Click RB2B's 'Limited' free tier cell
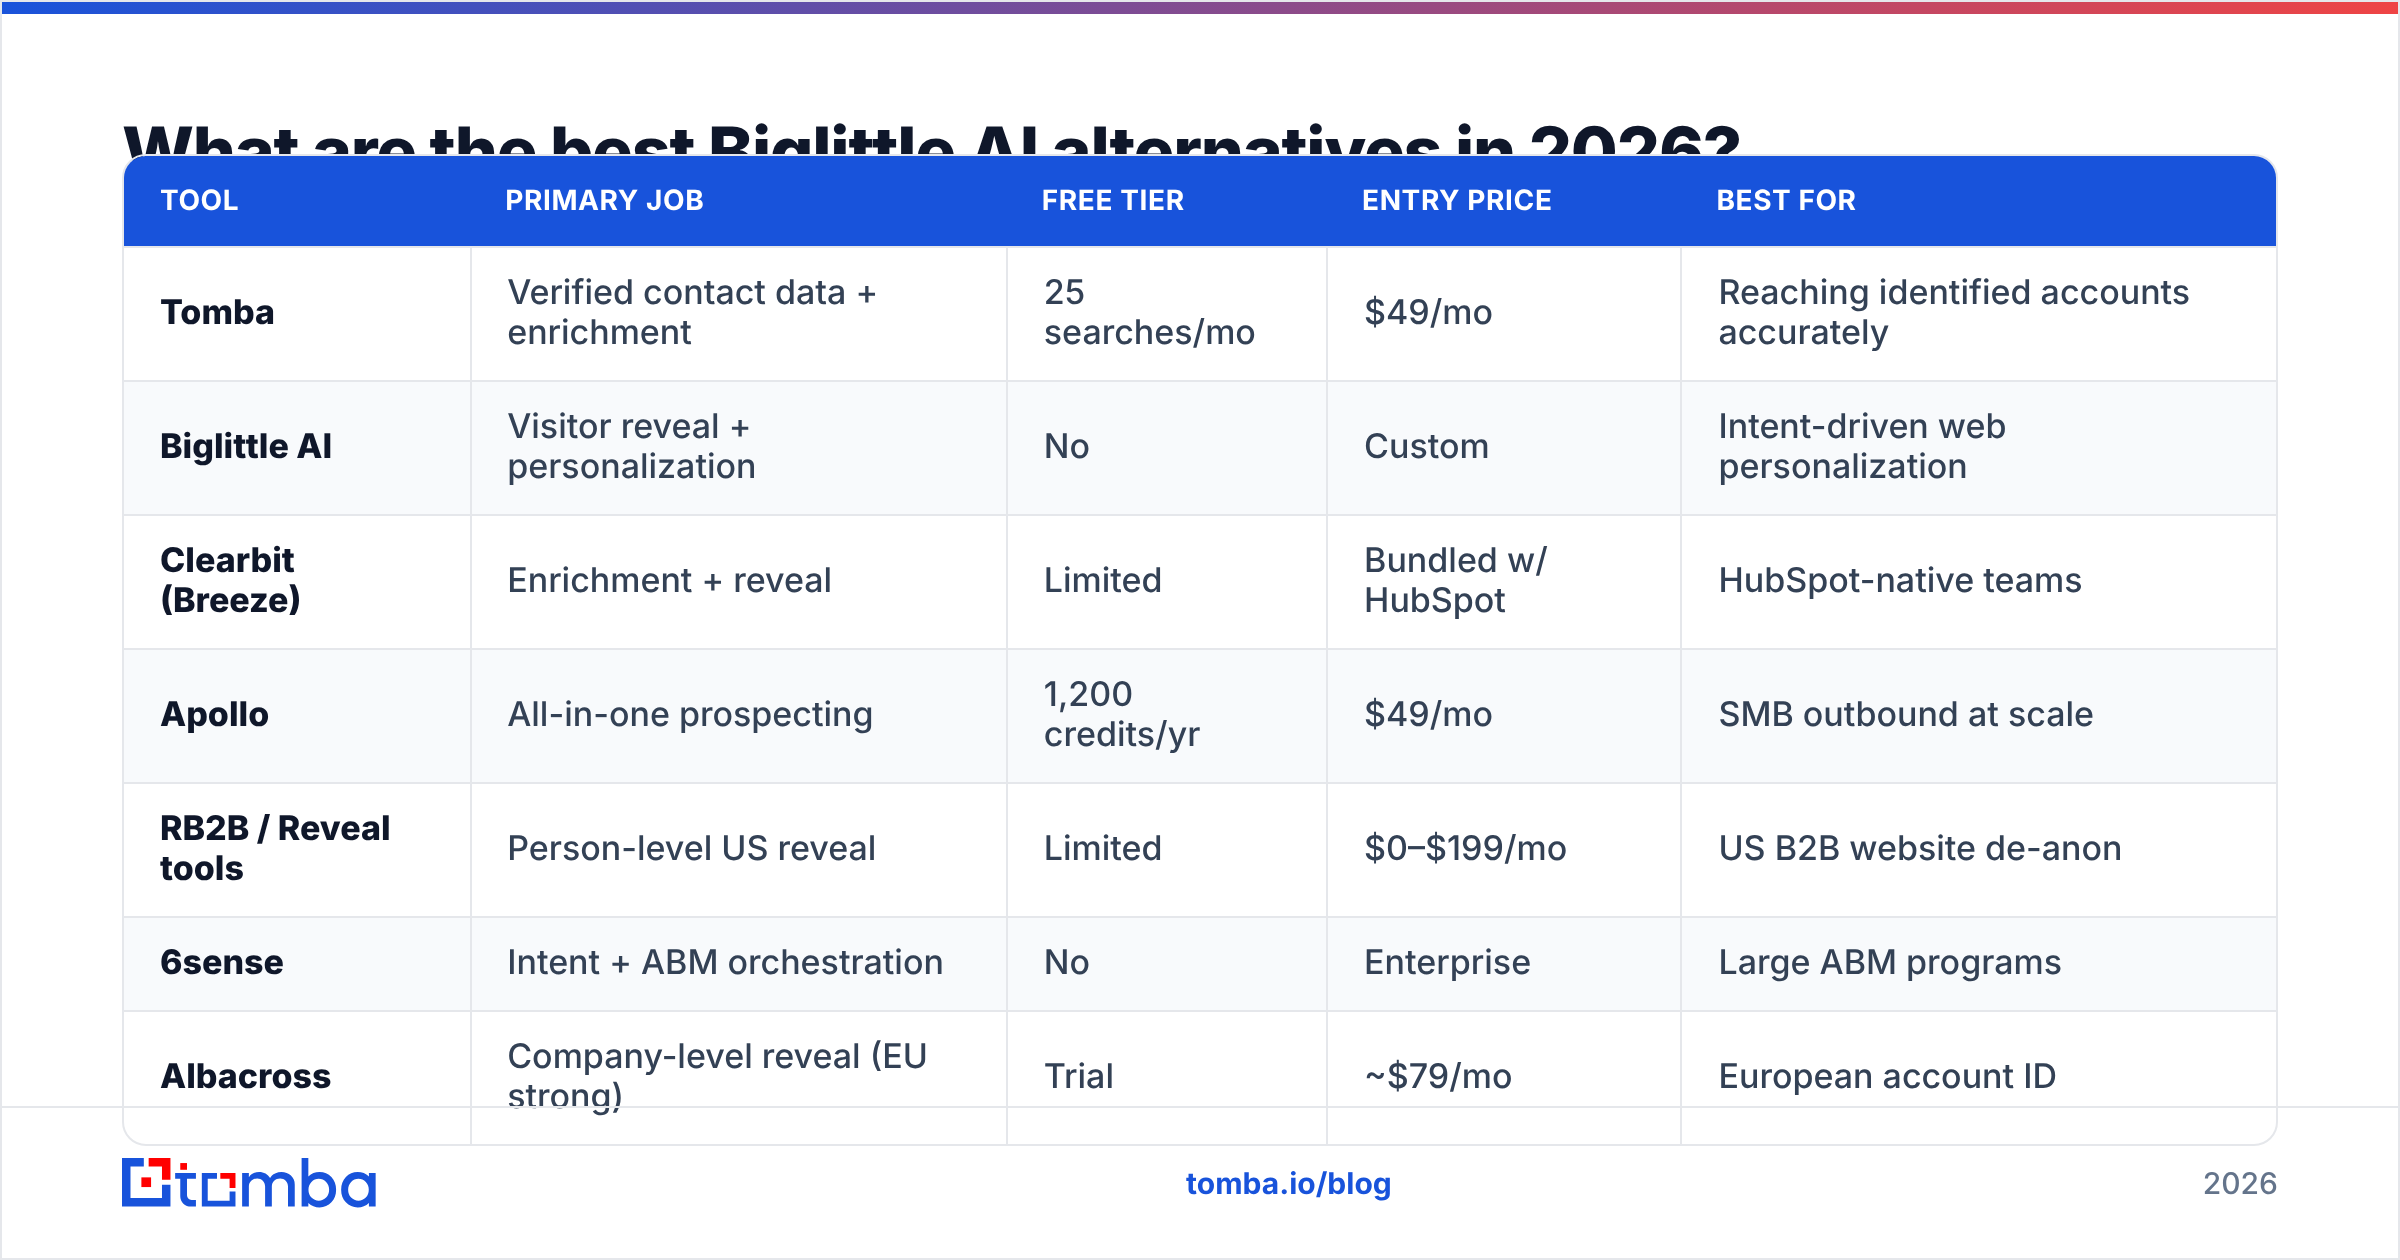 click(x=1167, y=849)
